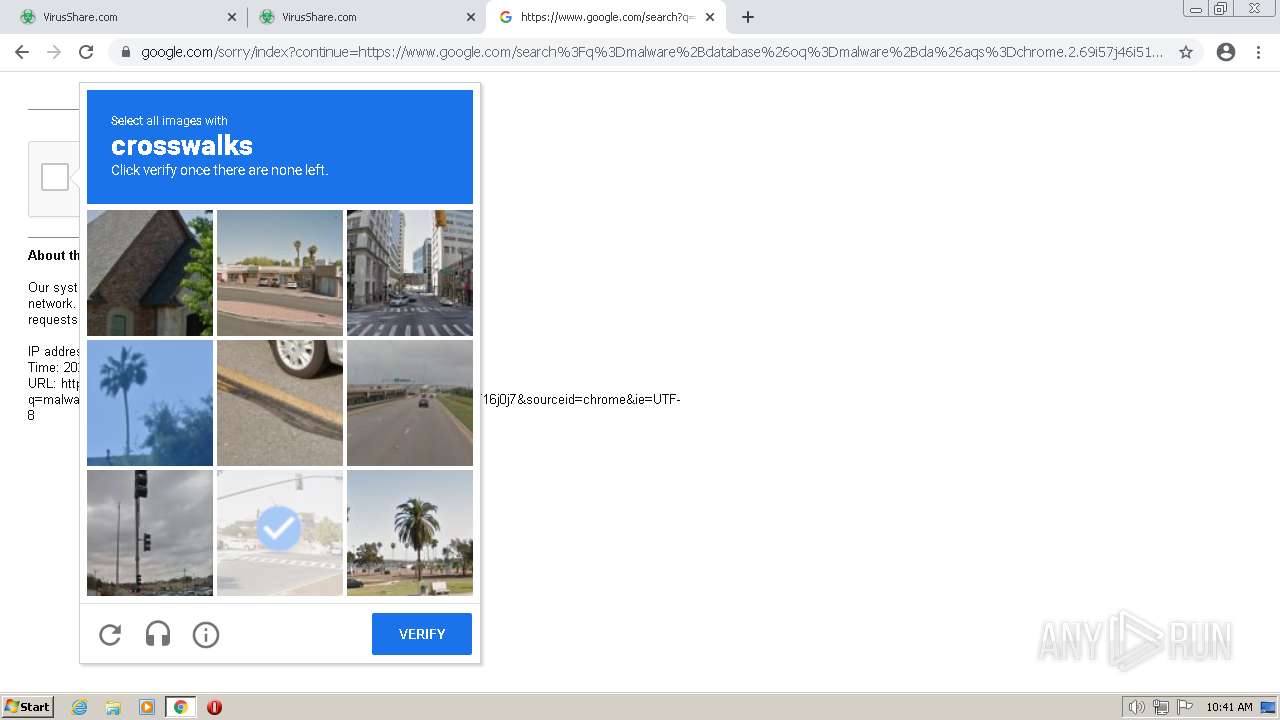Open a new browser tab
The height and width of the screenshot is (720, 1280).
748,17
